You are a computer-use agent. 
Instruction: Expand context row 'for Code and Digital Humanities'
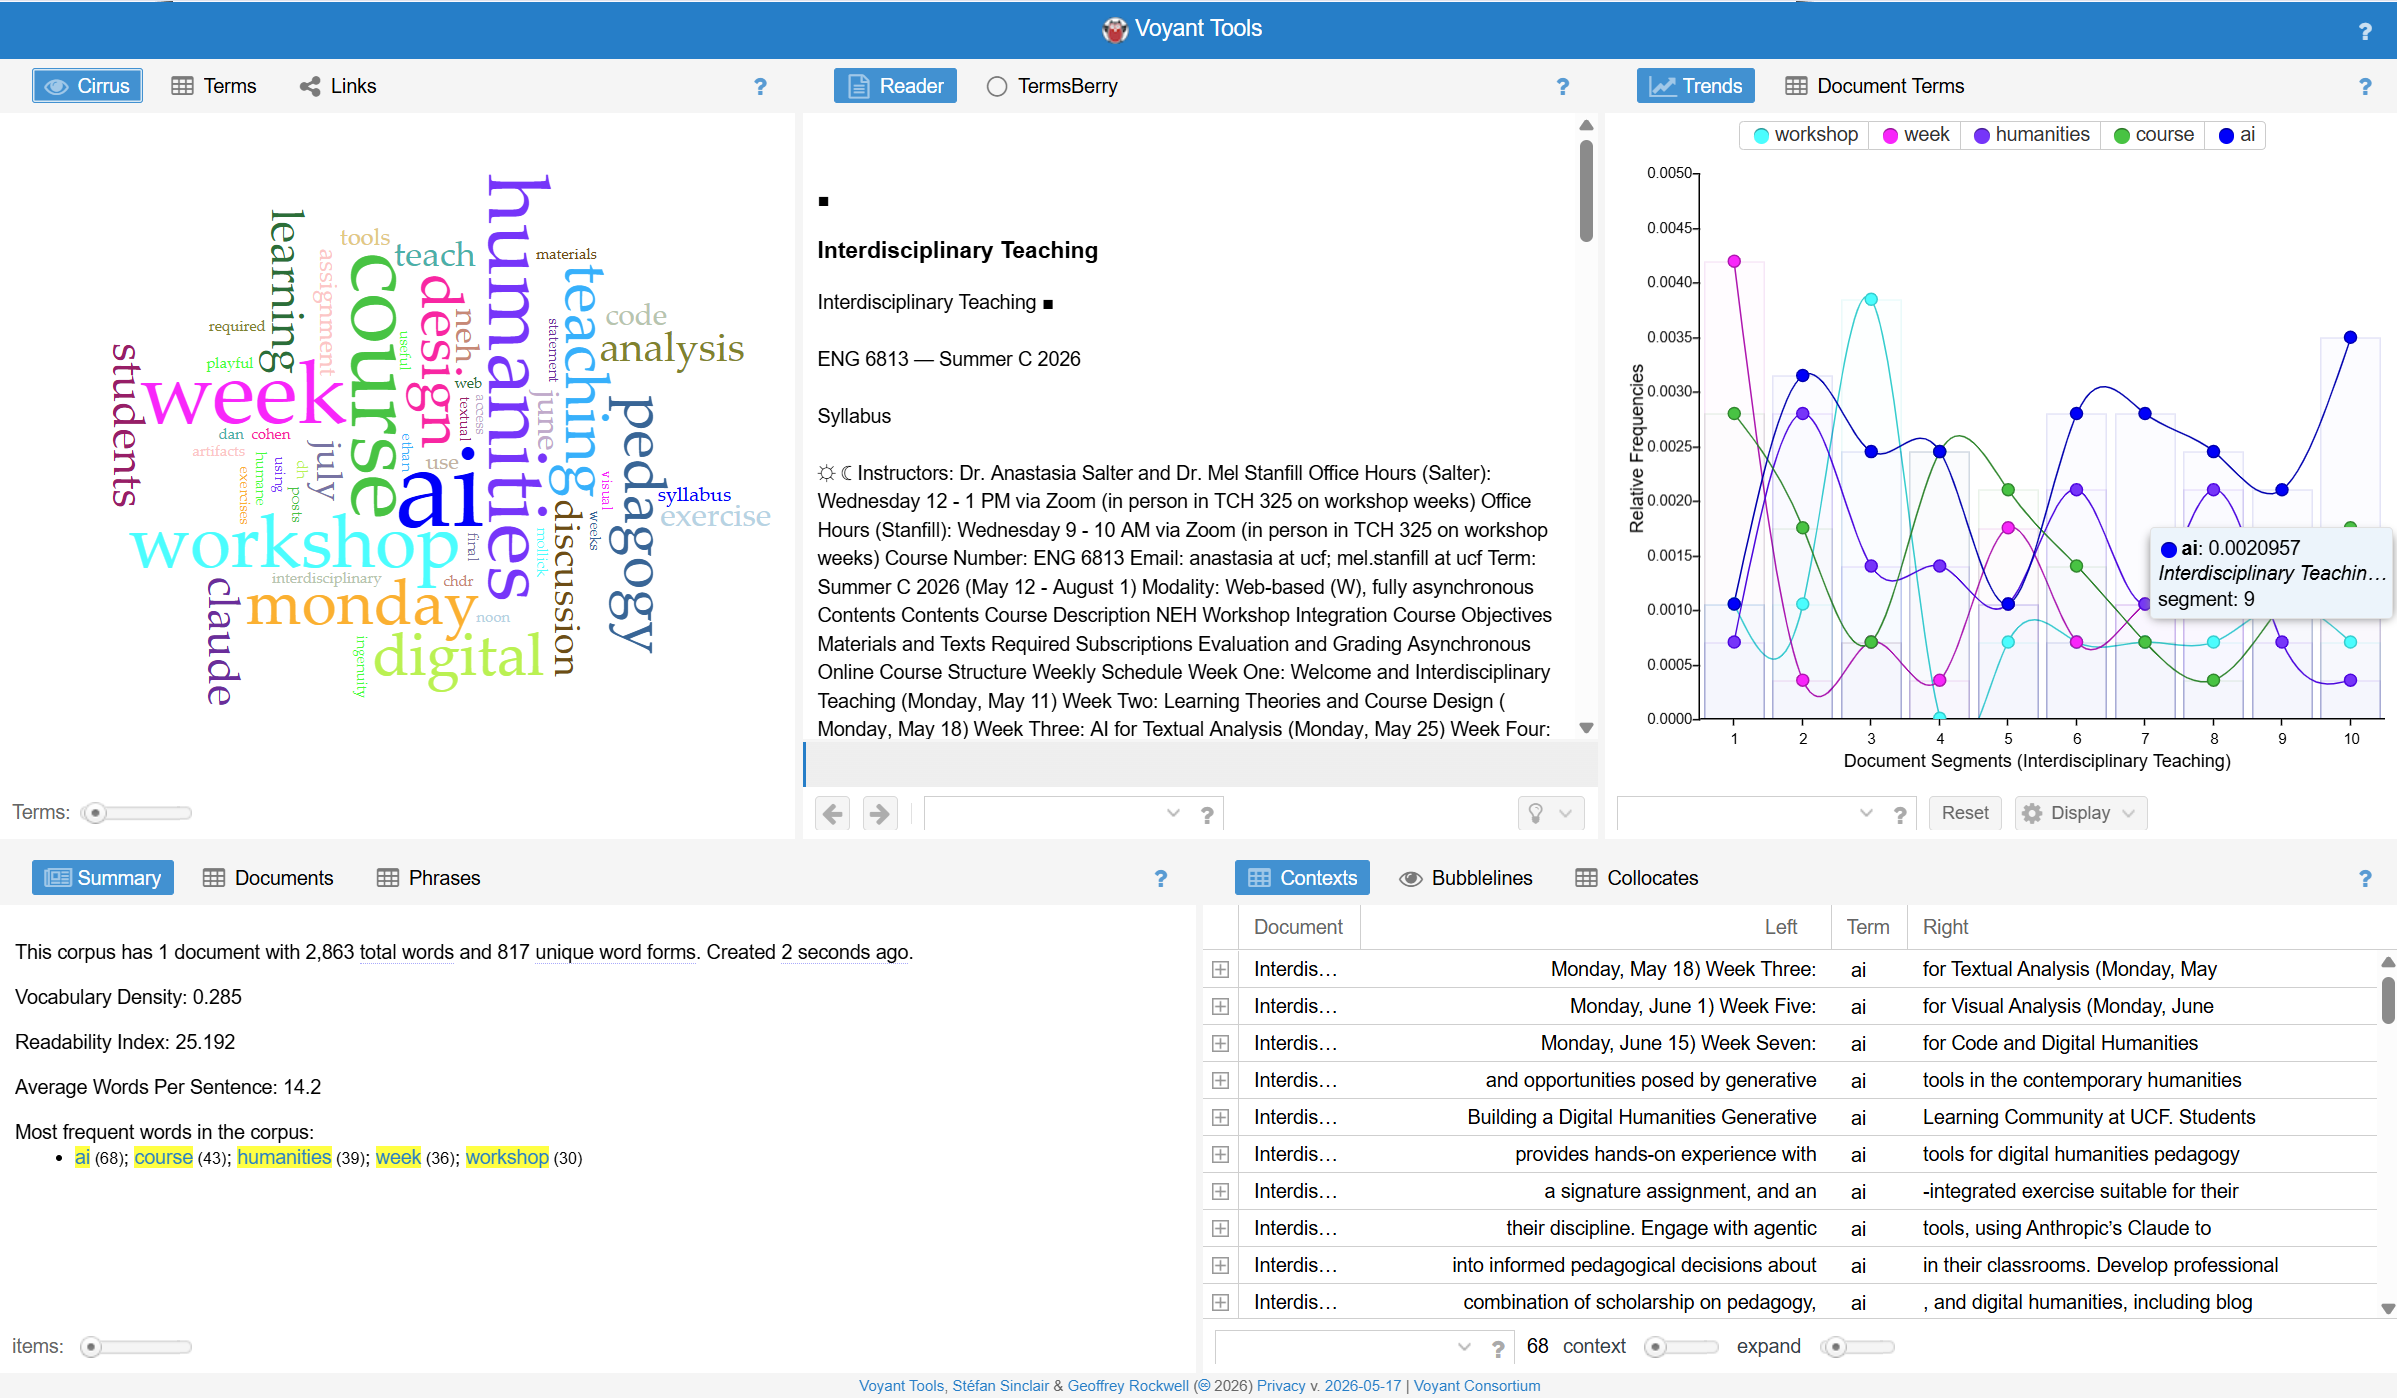point(1220,1044)
